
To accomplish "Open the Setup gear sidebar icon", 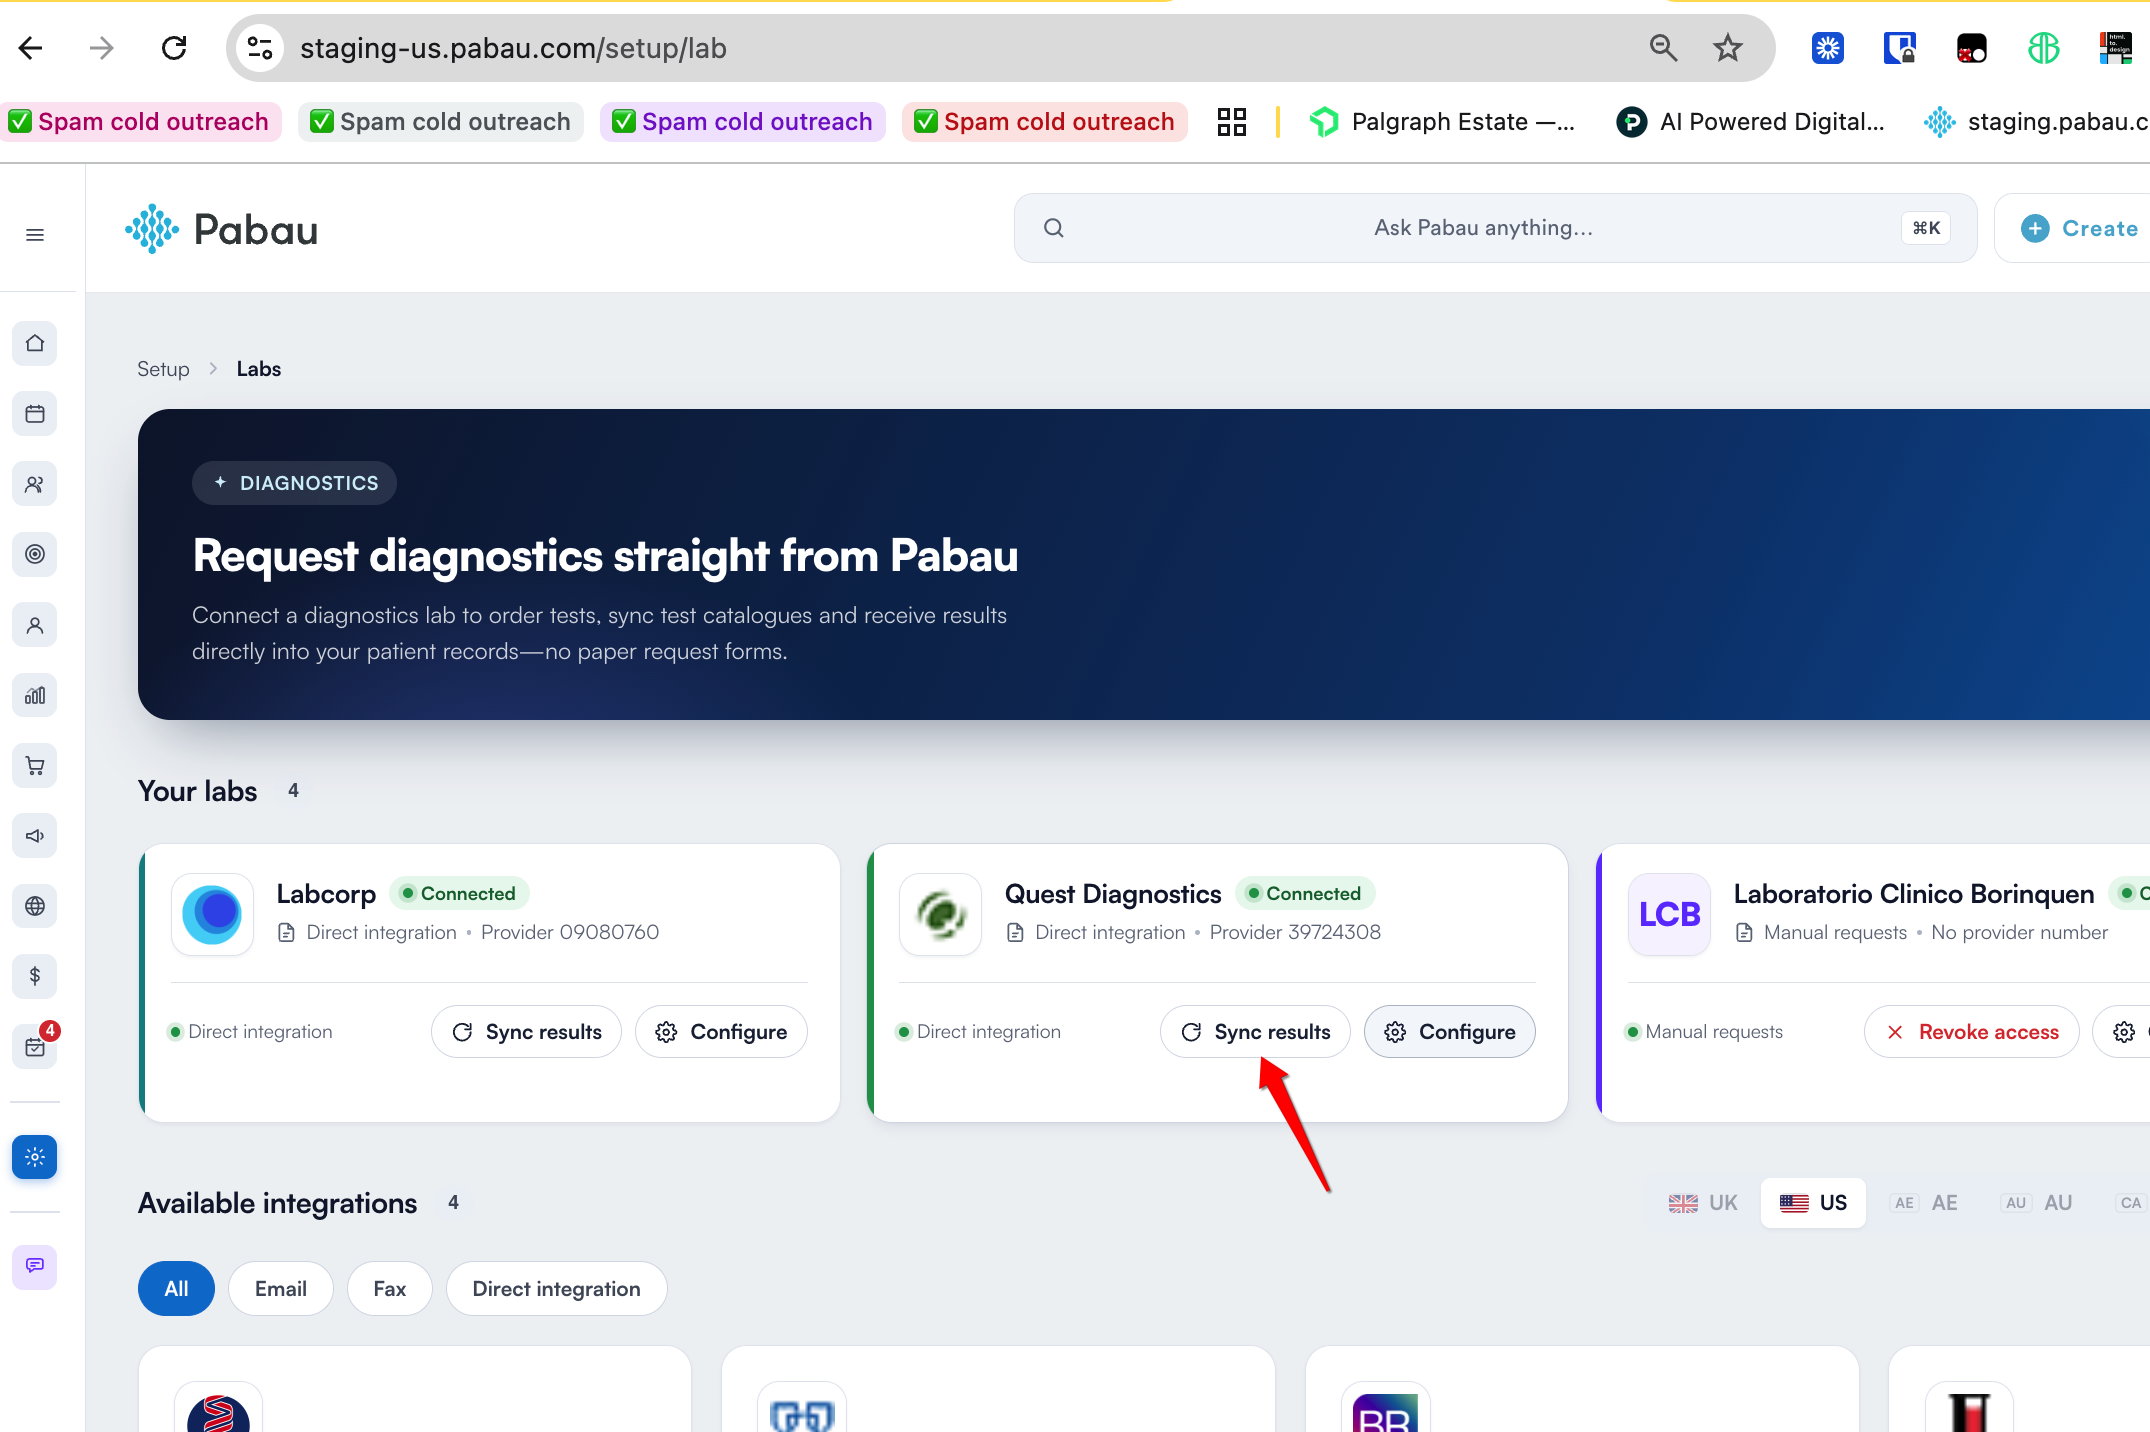I will coord(35,1157).
